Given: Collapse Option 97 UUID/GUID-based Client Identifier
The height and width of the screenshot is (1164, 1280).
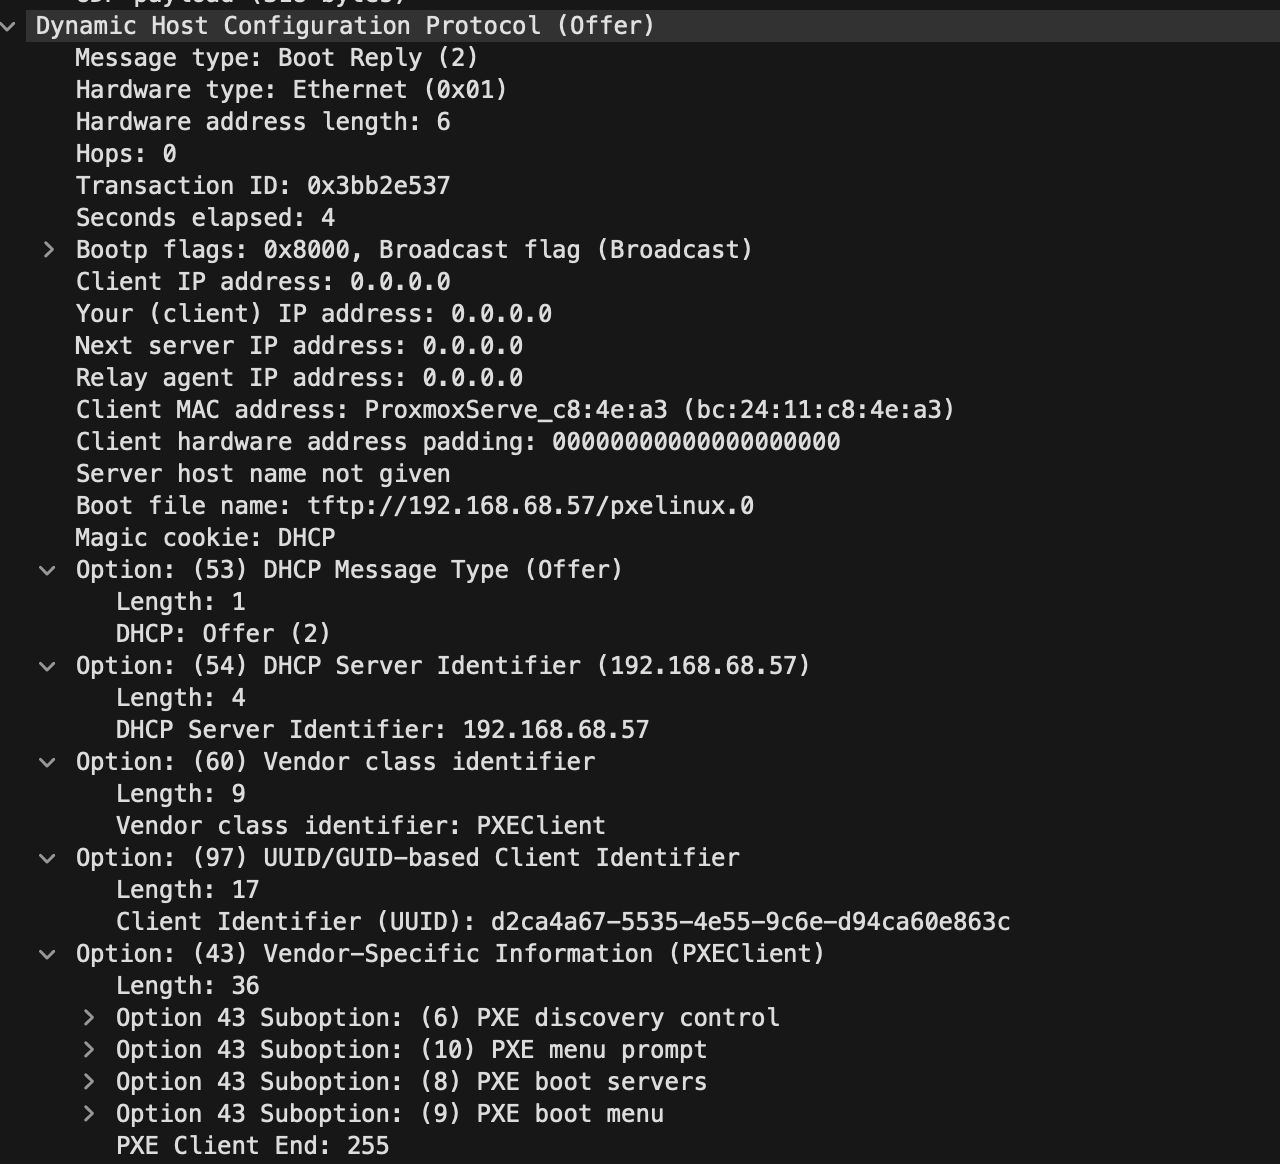Looking at the screenshot, I should [47, 858].
